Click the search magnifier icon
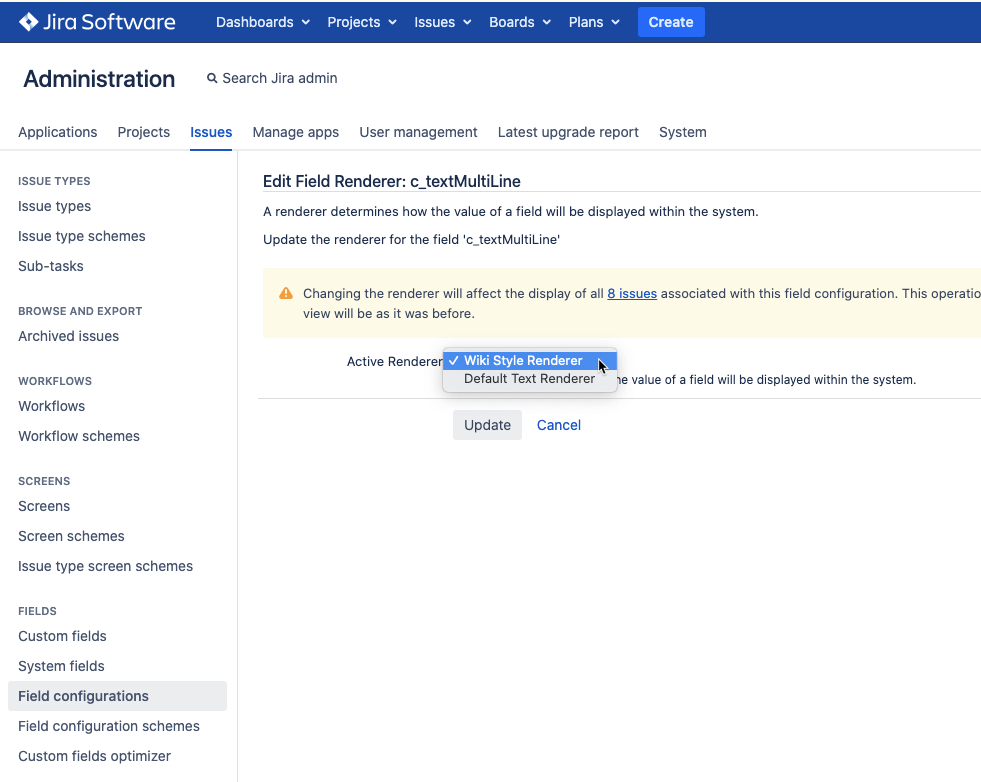The width and height of the screenshot is (981, 782). [212, 78]
